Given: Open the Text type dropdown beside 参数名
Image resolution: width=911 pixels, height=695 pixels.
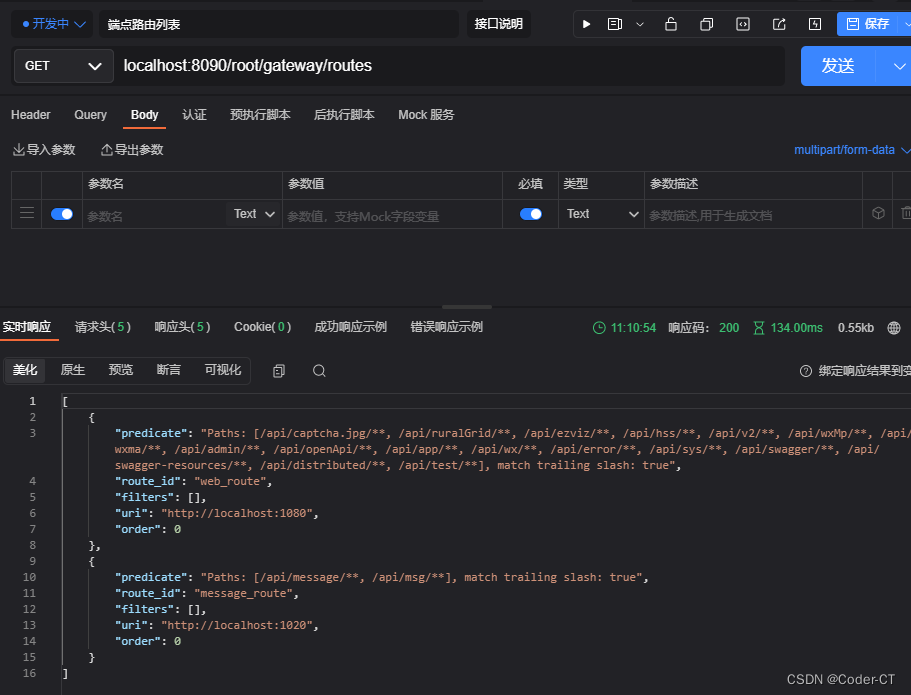Looking at the screenshot, I should pos(254,214).
